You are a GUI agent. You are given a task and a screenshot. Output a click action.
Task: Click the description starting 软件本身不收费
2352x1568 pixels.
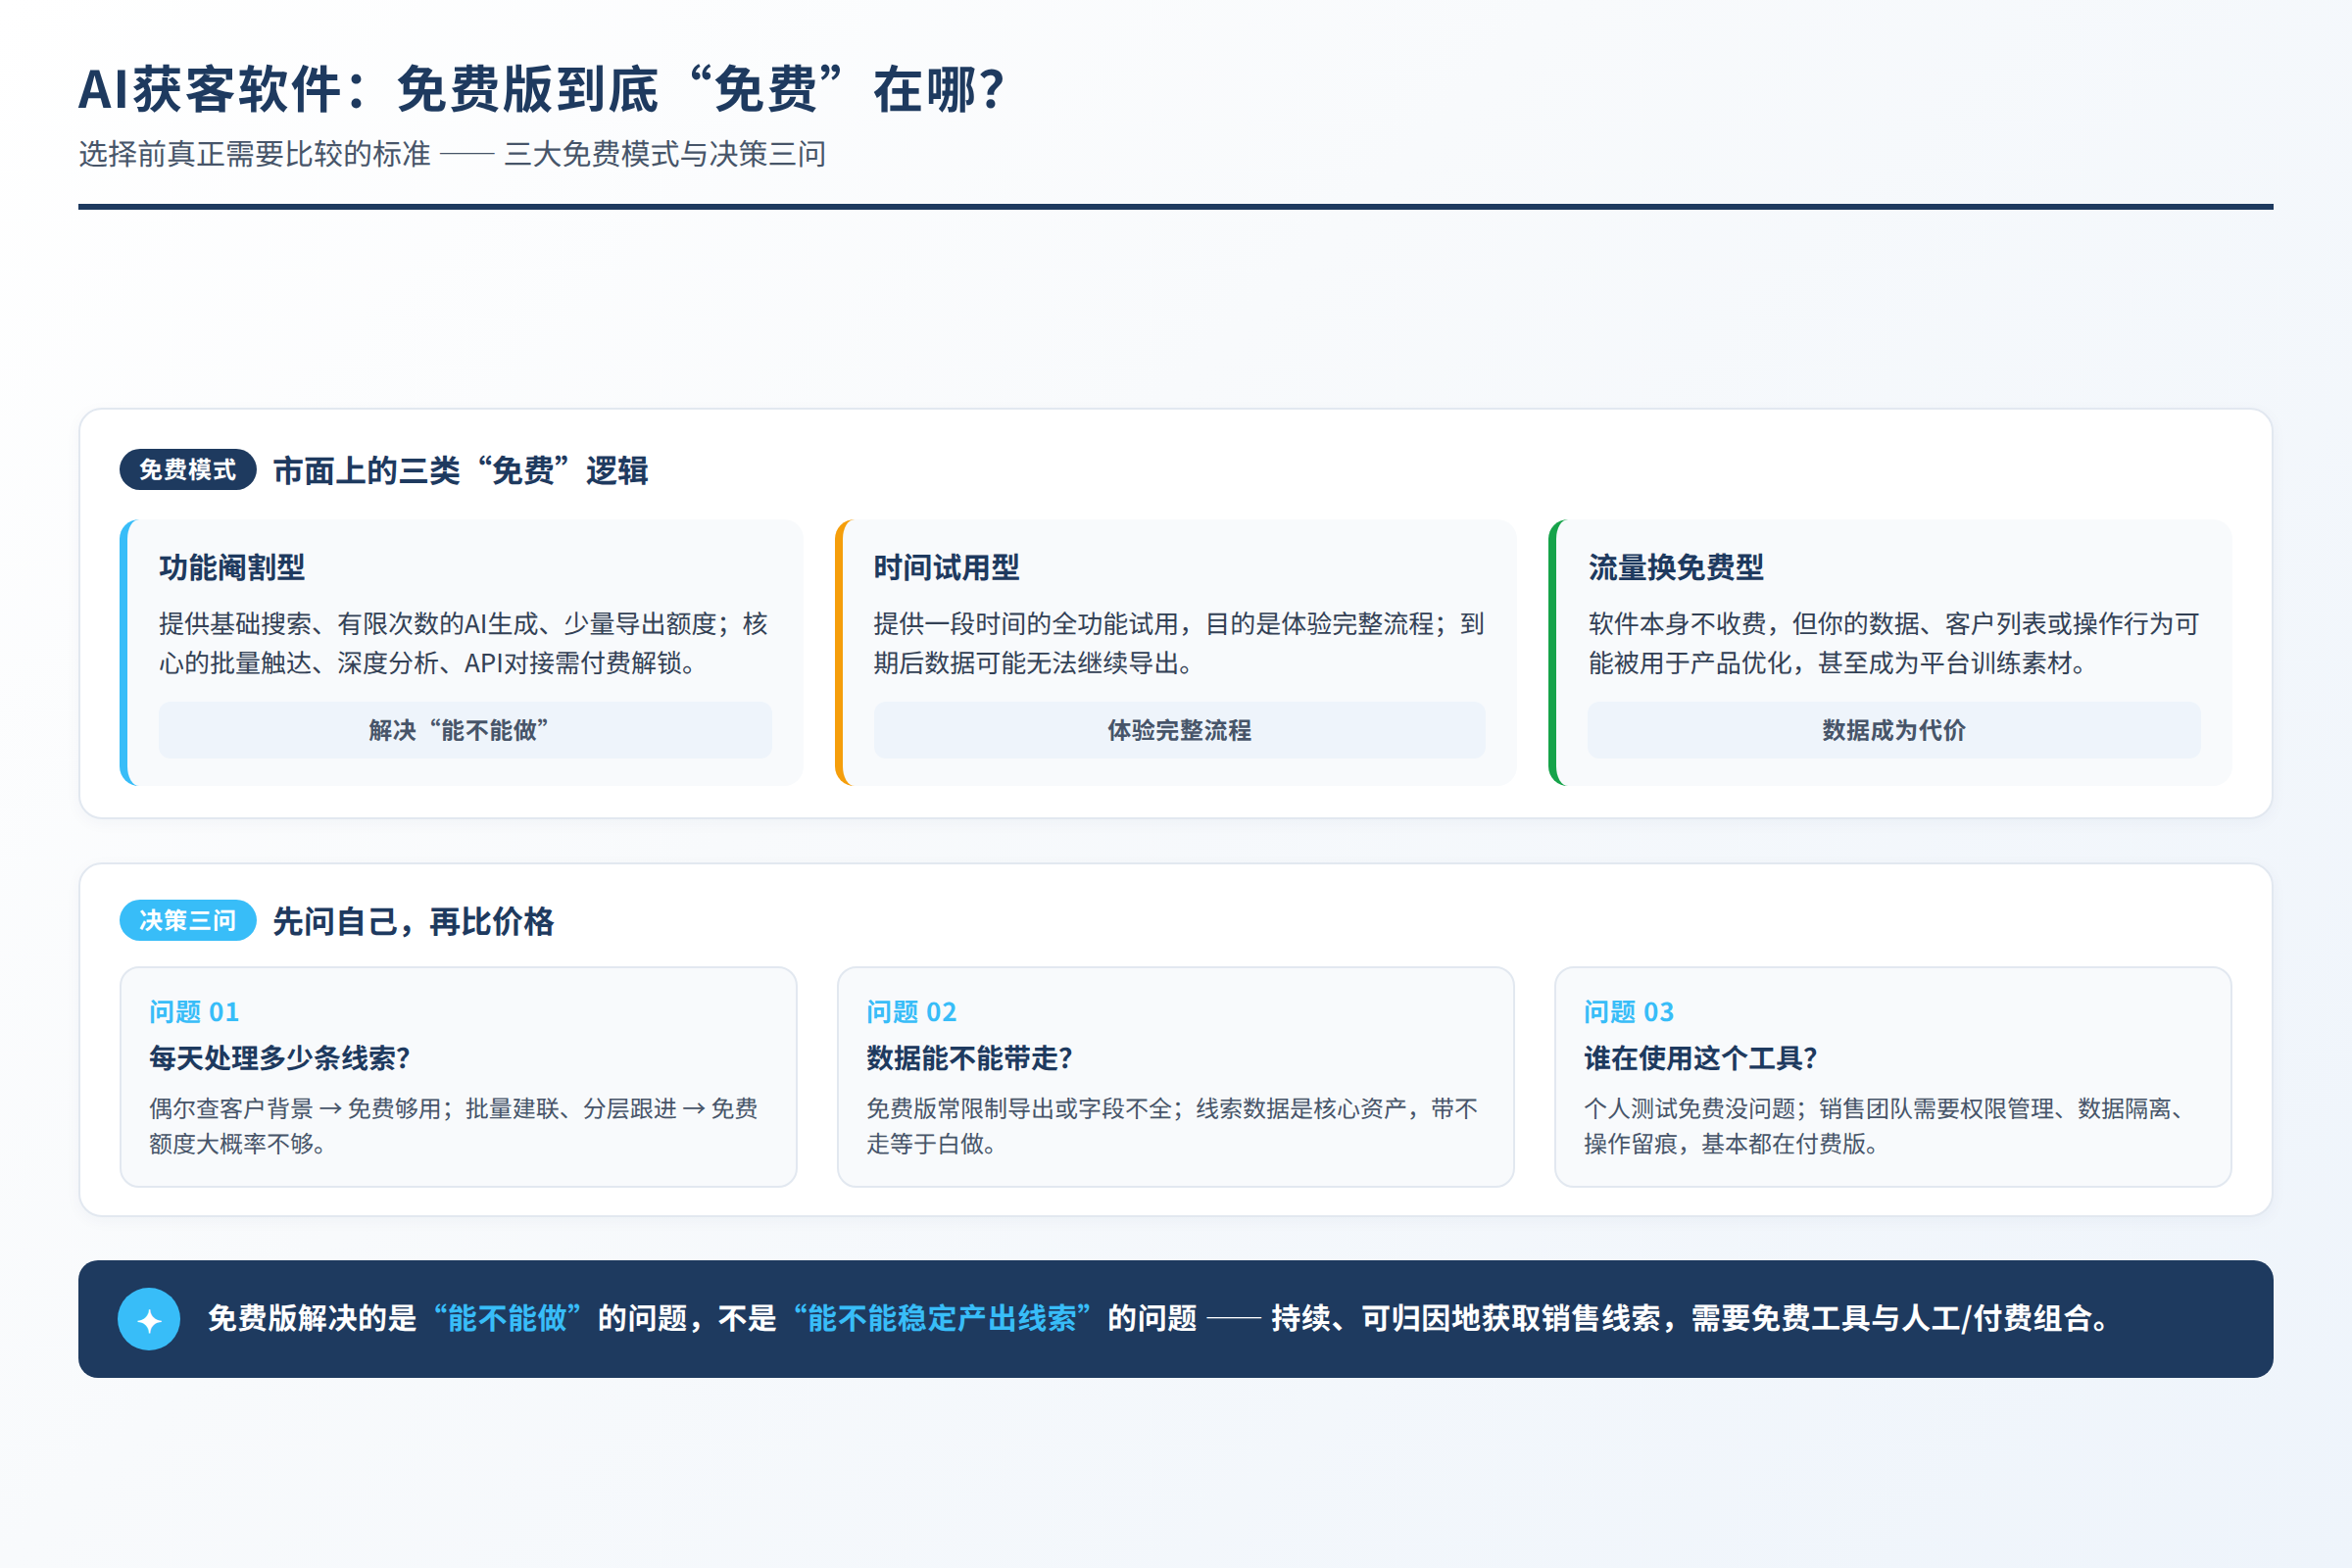tap(1894, 643)
